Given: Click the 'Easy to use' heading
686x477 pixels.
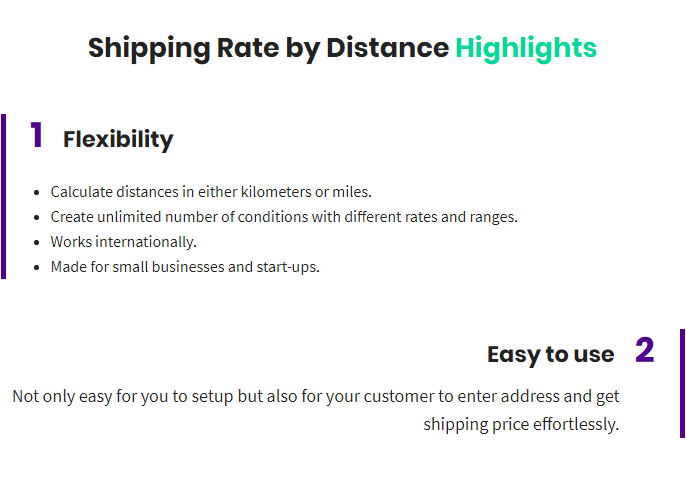Looking at the screenshot, I should (x=550, y=354).
